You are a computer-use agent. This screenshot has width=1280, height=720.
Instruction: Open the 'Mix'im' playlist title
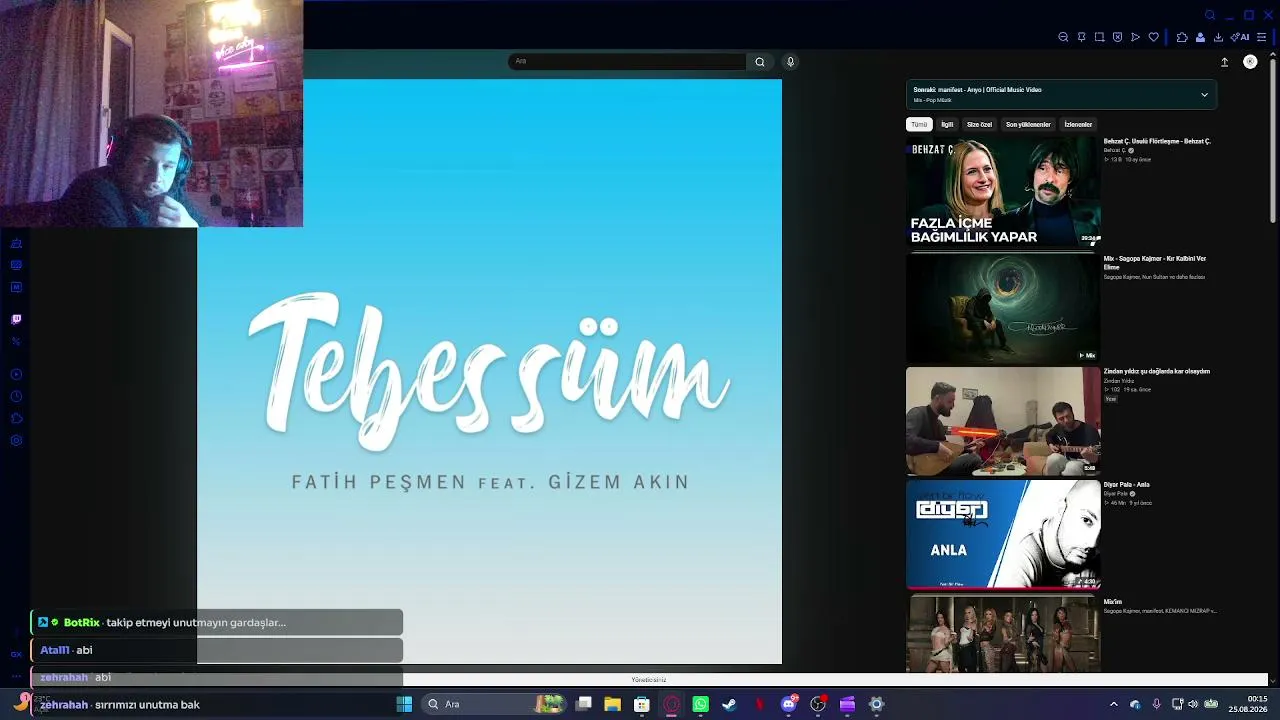(x=1113, y=602)
